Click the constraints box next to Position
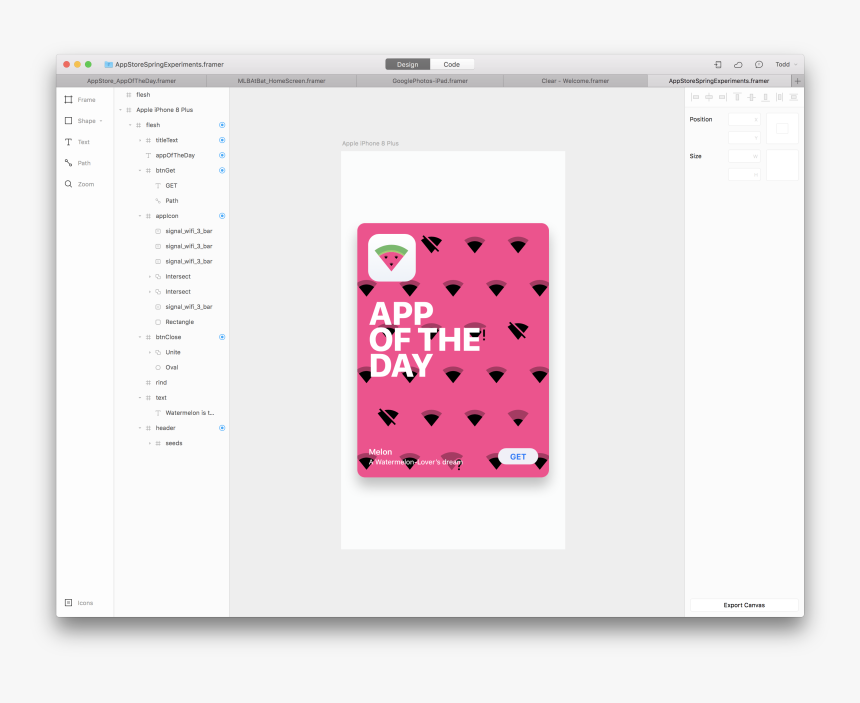Image resolution: width=860 pixels, height=703 pixels. [x=782, y=128]
